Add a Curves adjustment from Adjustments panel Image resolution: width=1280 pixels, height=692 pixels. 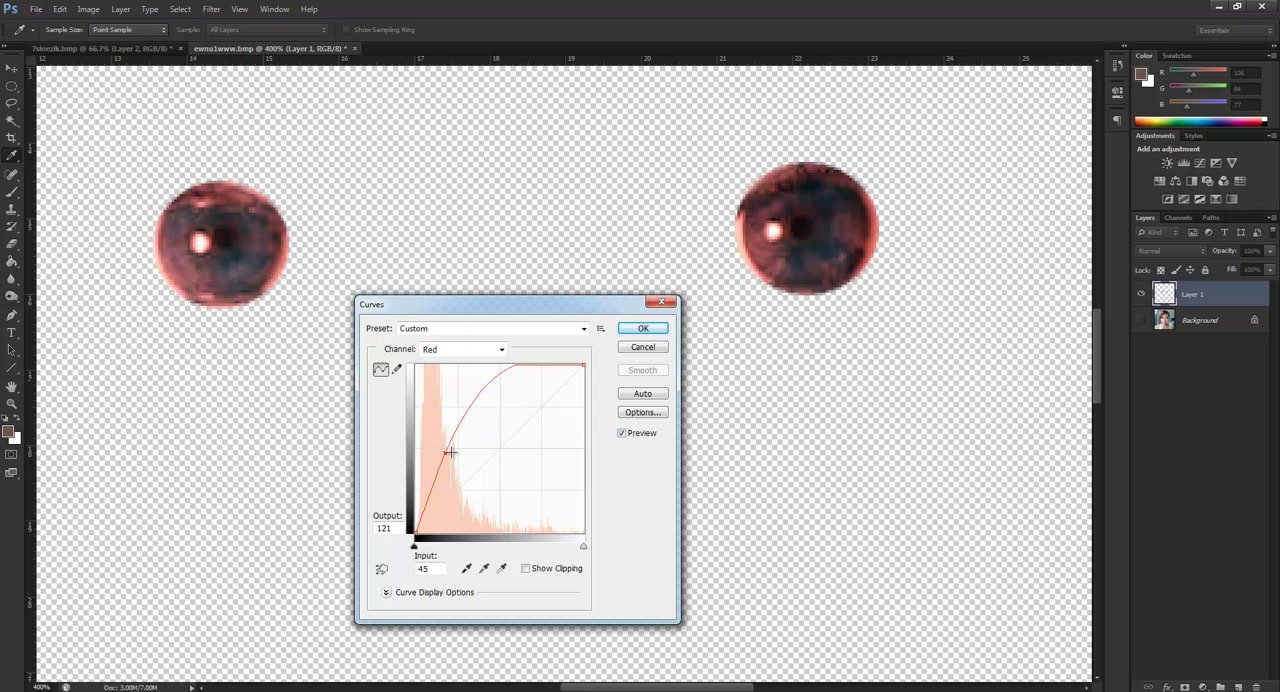(x=1199, y=163)
